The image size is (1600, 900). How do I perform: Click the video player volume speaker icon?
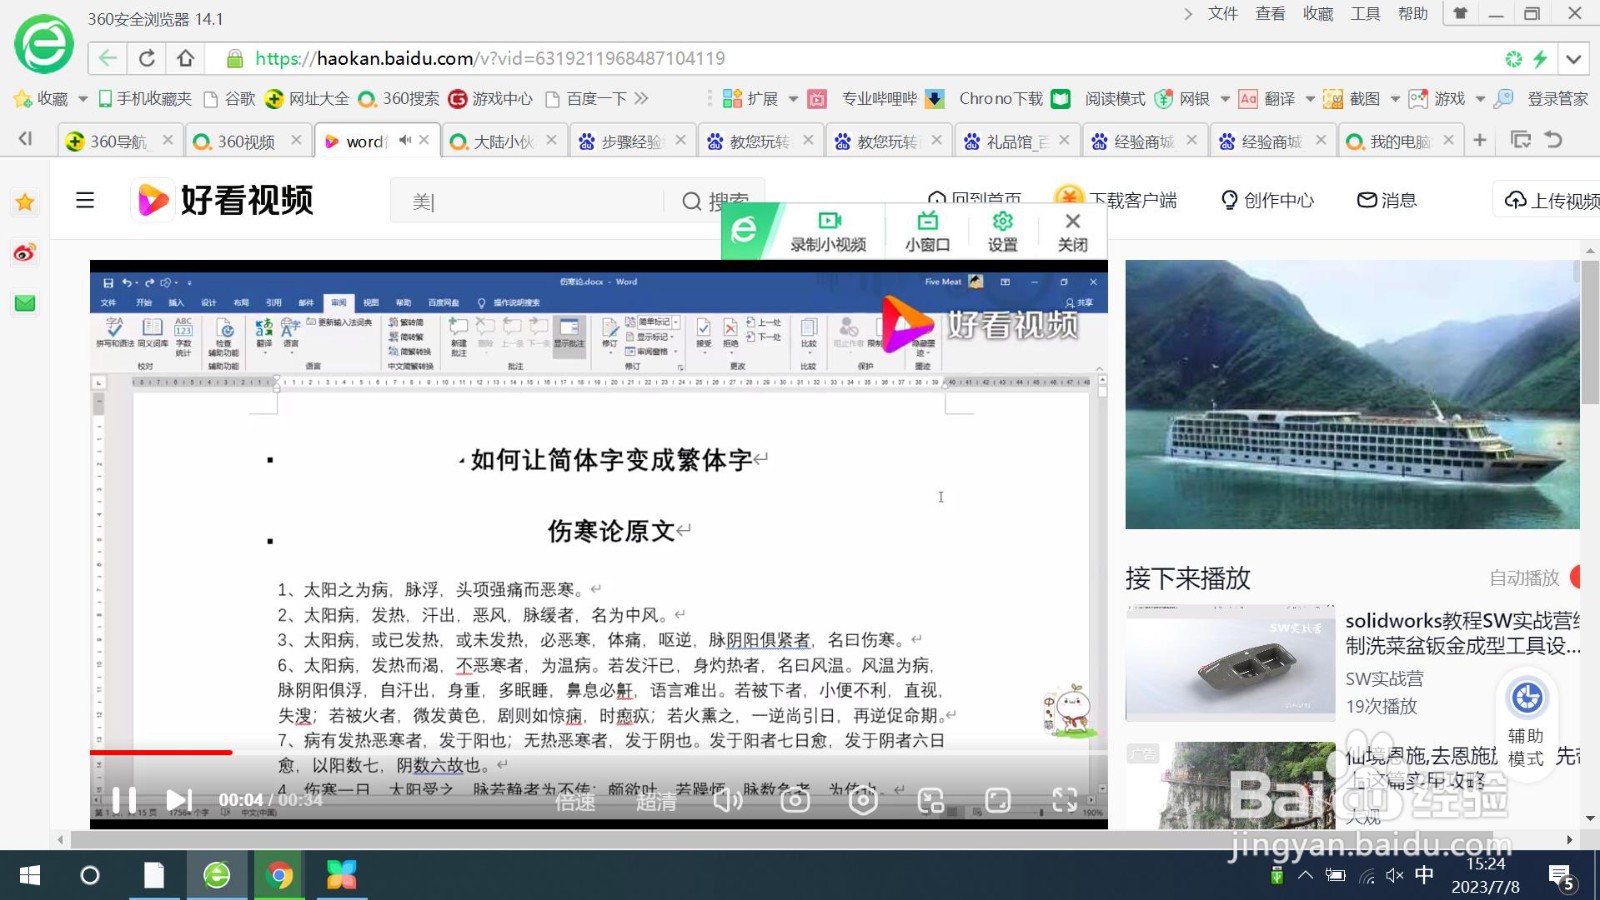coord(727,800)
